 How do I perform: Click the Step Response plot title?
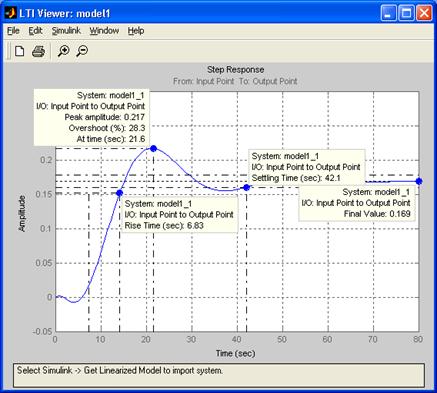236,70
